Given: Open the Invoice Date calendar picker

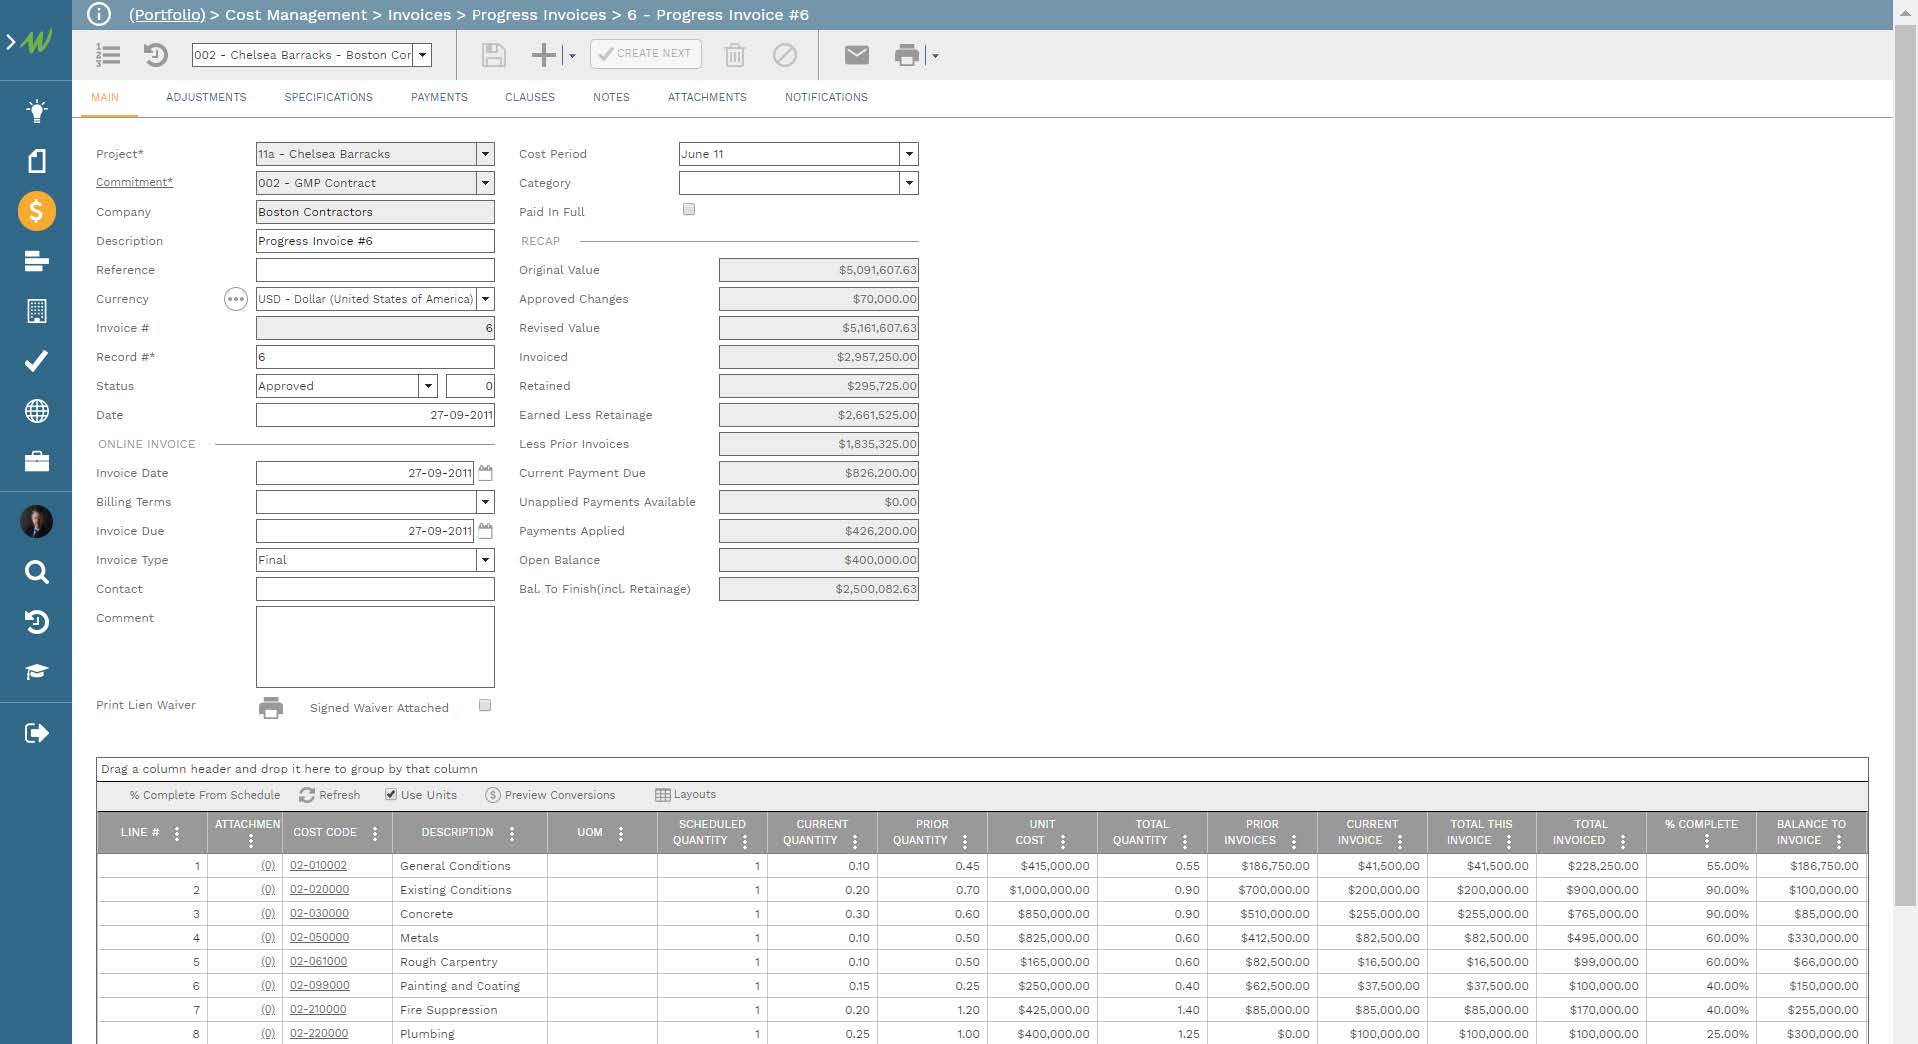Looking at the screenshot, I should (485, 472).
